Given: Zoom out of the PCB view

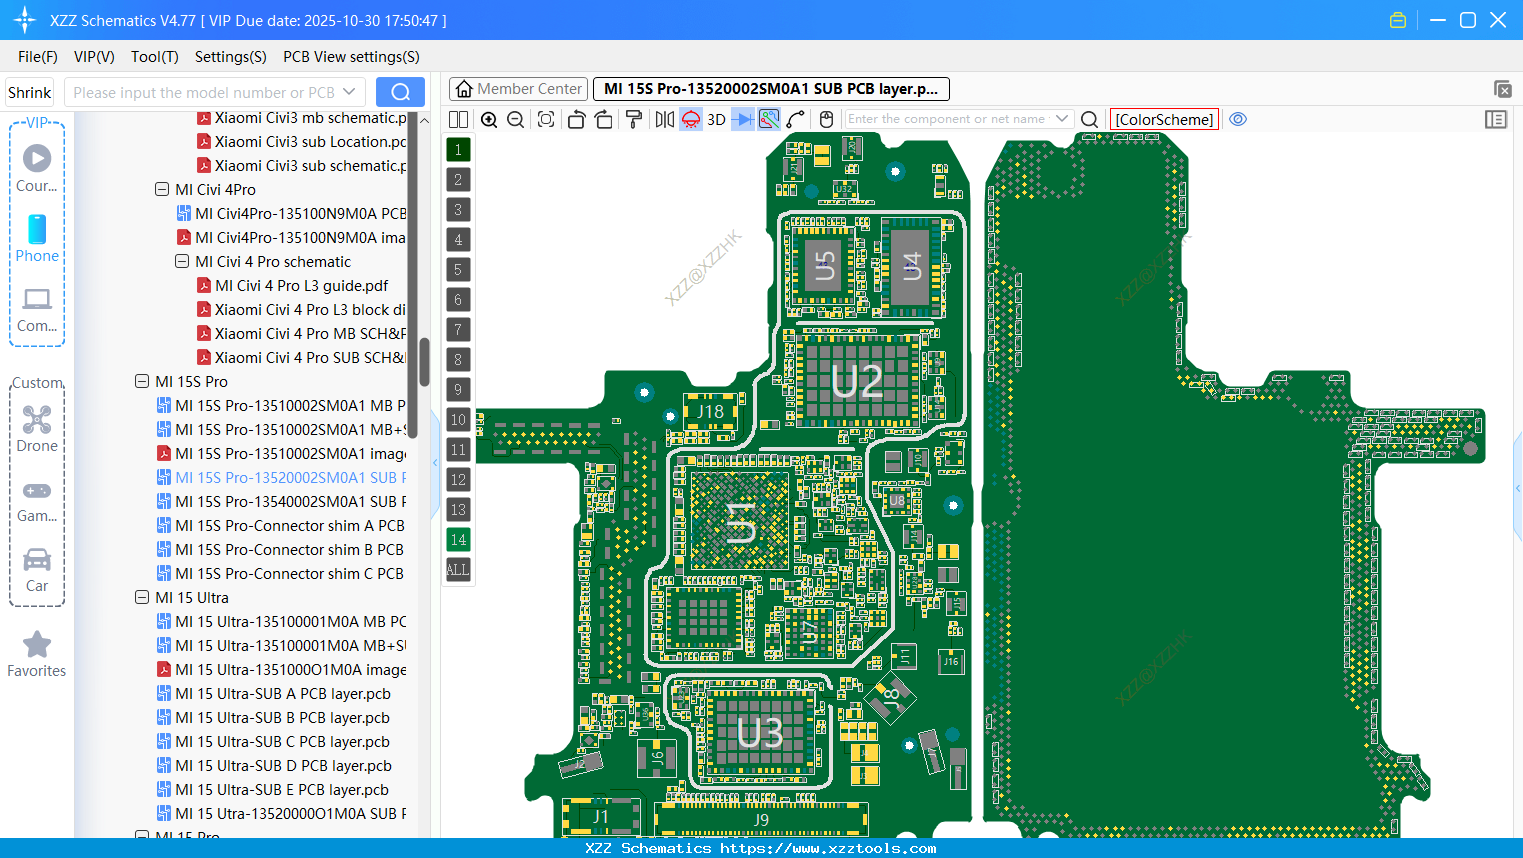Looking at the screenshot, I should pos(514,119).
